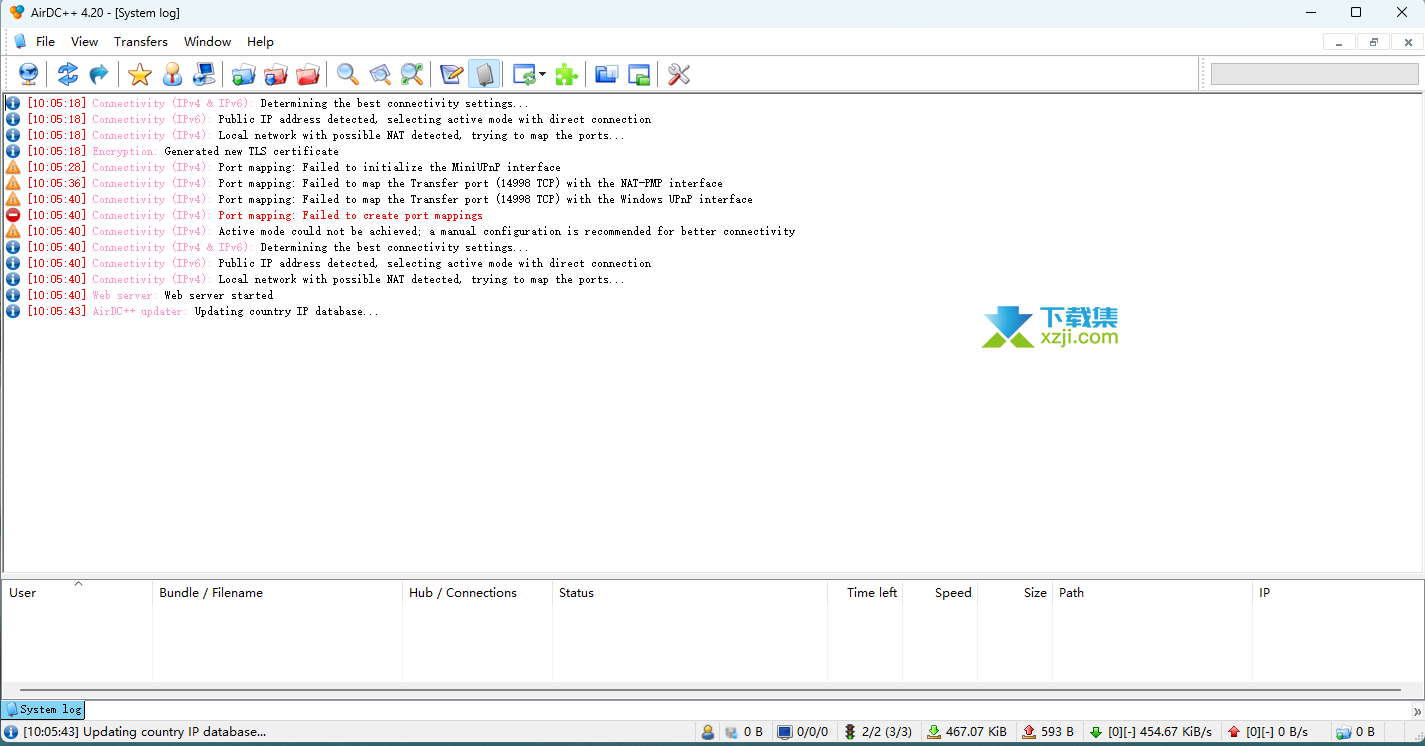Click the 'Web server started' log entry
Screen dimensions: 1425x746
click(218, 295)
